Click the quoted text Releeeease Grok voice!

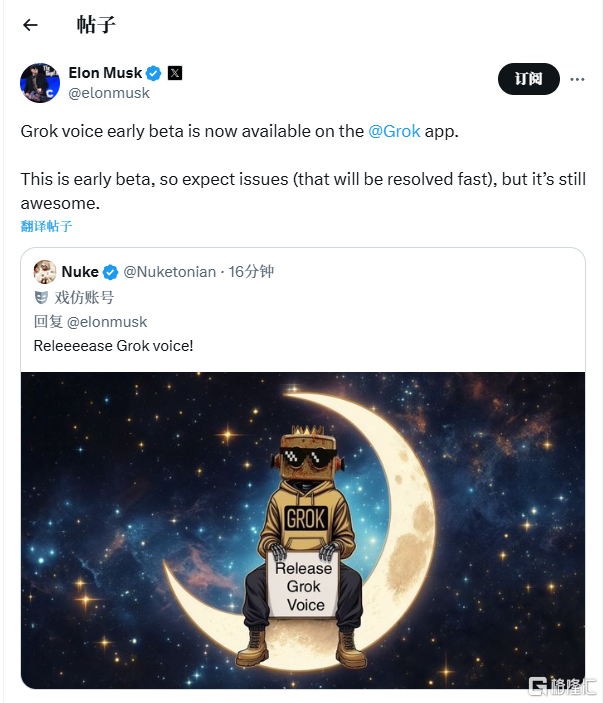click(x=113, y=346)
